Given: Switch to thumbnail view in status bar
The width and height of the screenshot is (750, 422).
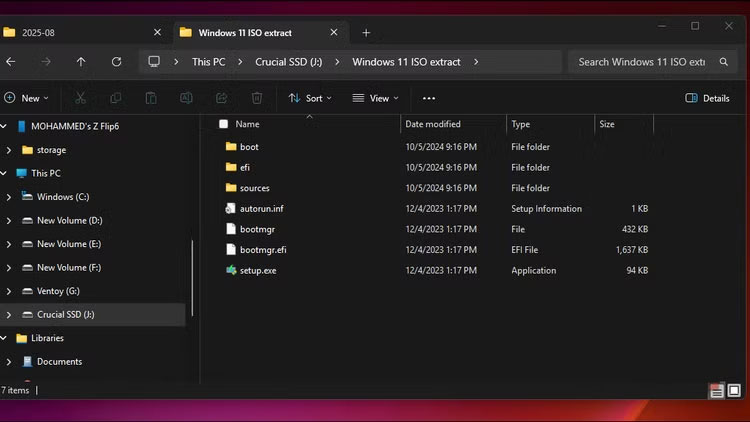Looking at the screenshot, I should coord(737,390).
